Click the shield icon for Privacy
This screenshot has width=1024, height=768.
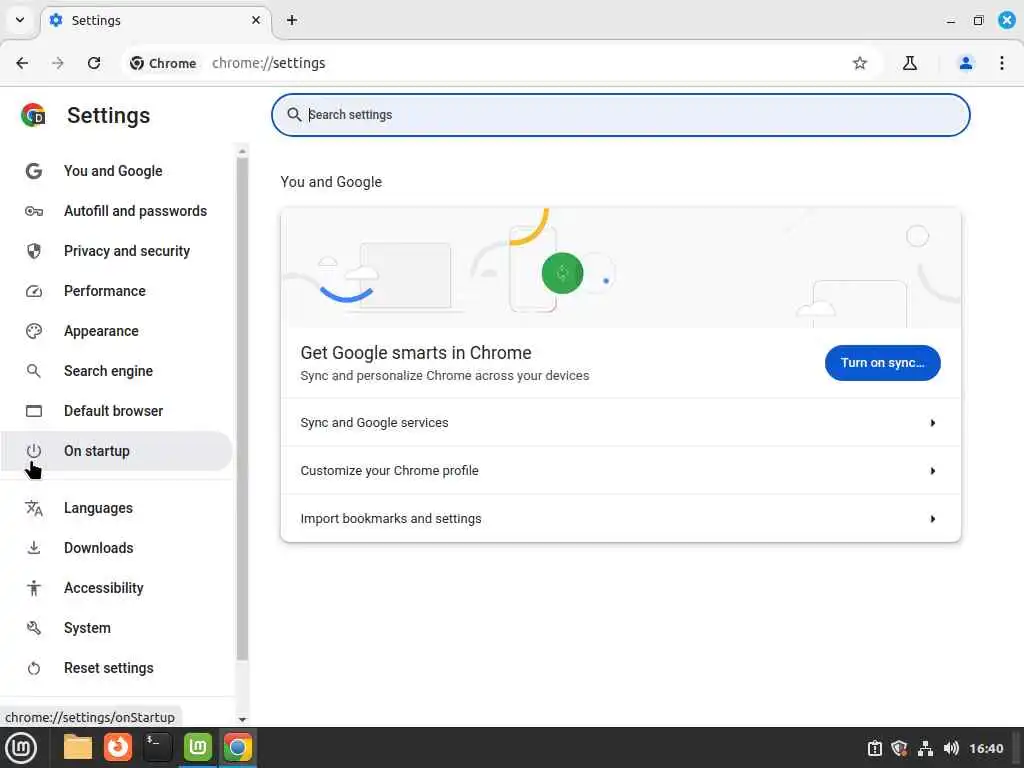(34, 251)
